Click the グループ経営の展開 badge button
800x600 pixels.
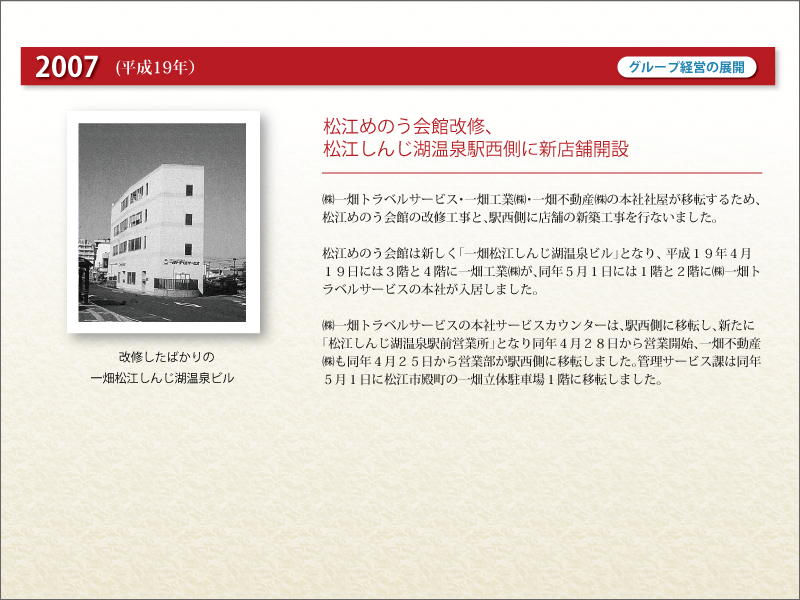(x=687, y=68)
